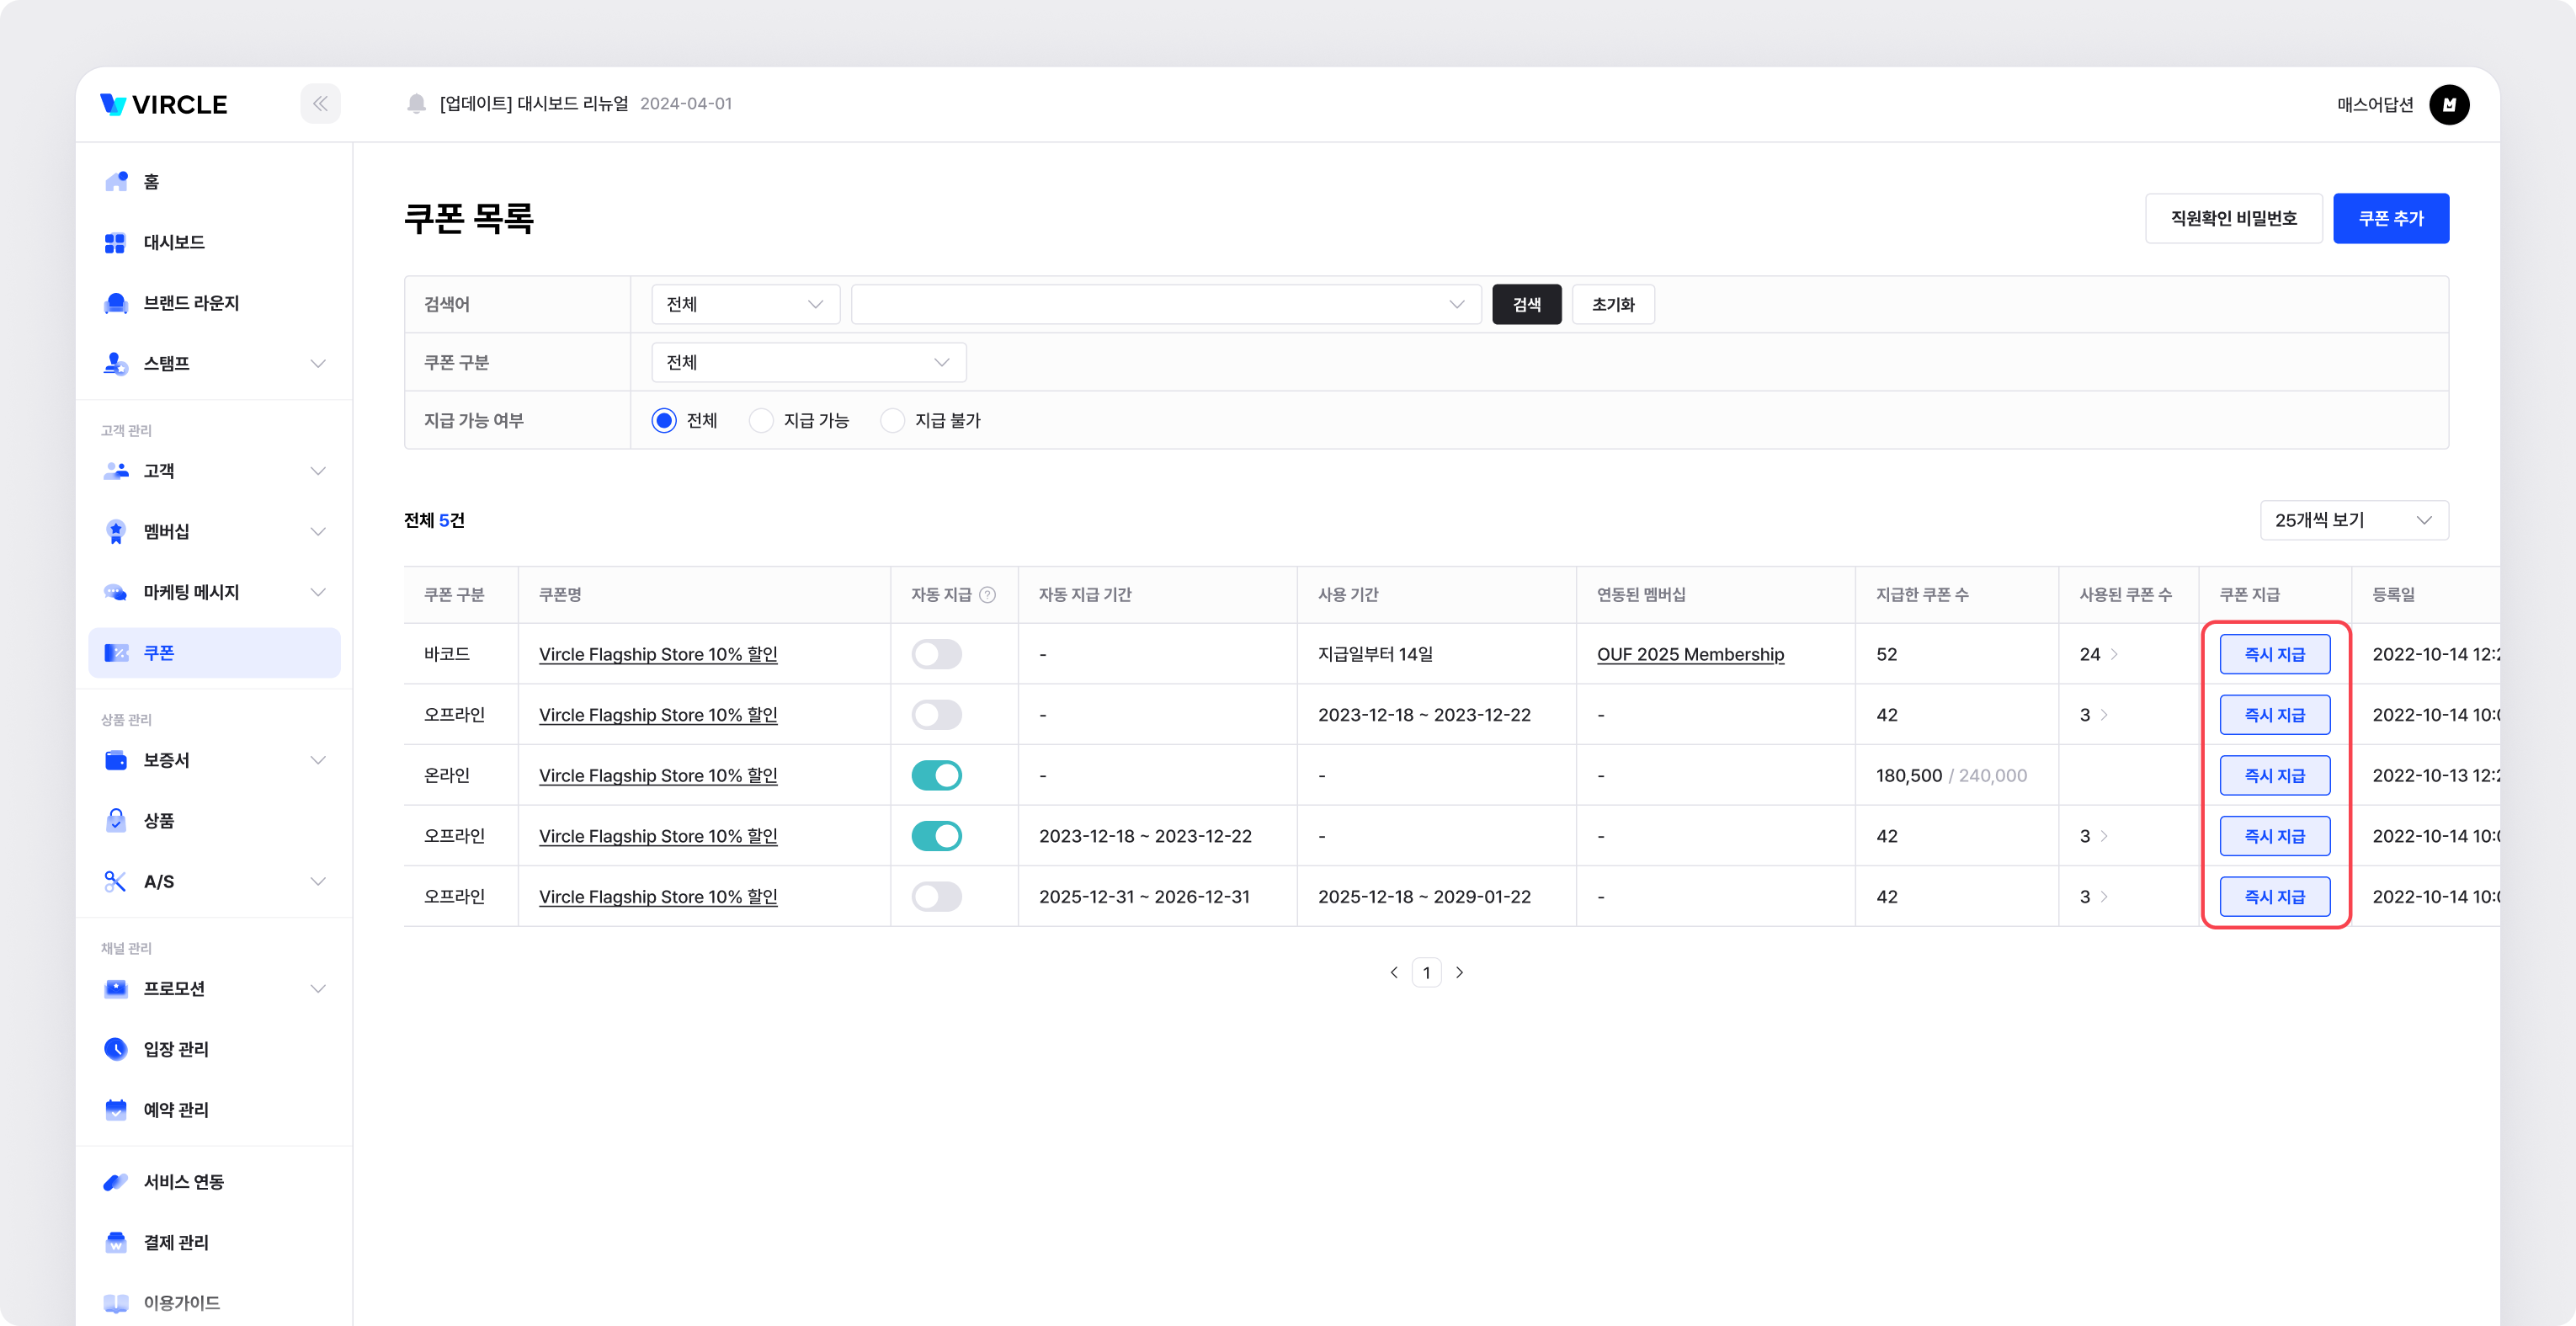Viewport: 2576px width, 1326px height.
Task: Open 대시보드 from the sidebar
Action: (x=173, y=243)
